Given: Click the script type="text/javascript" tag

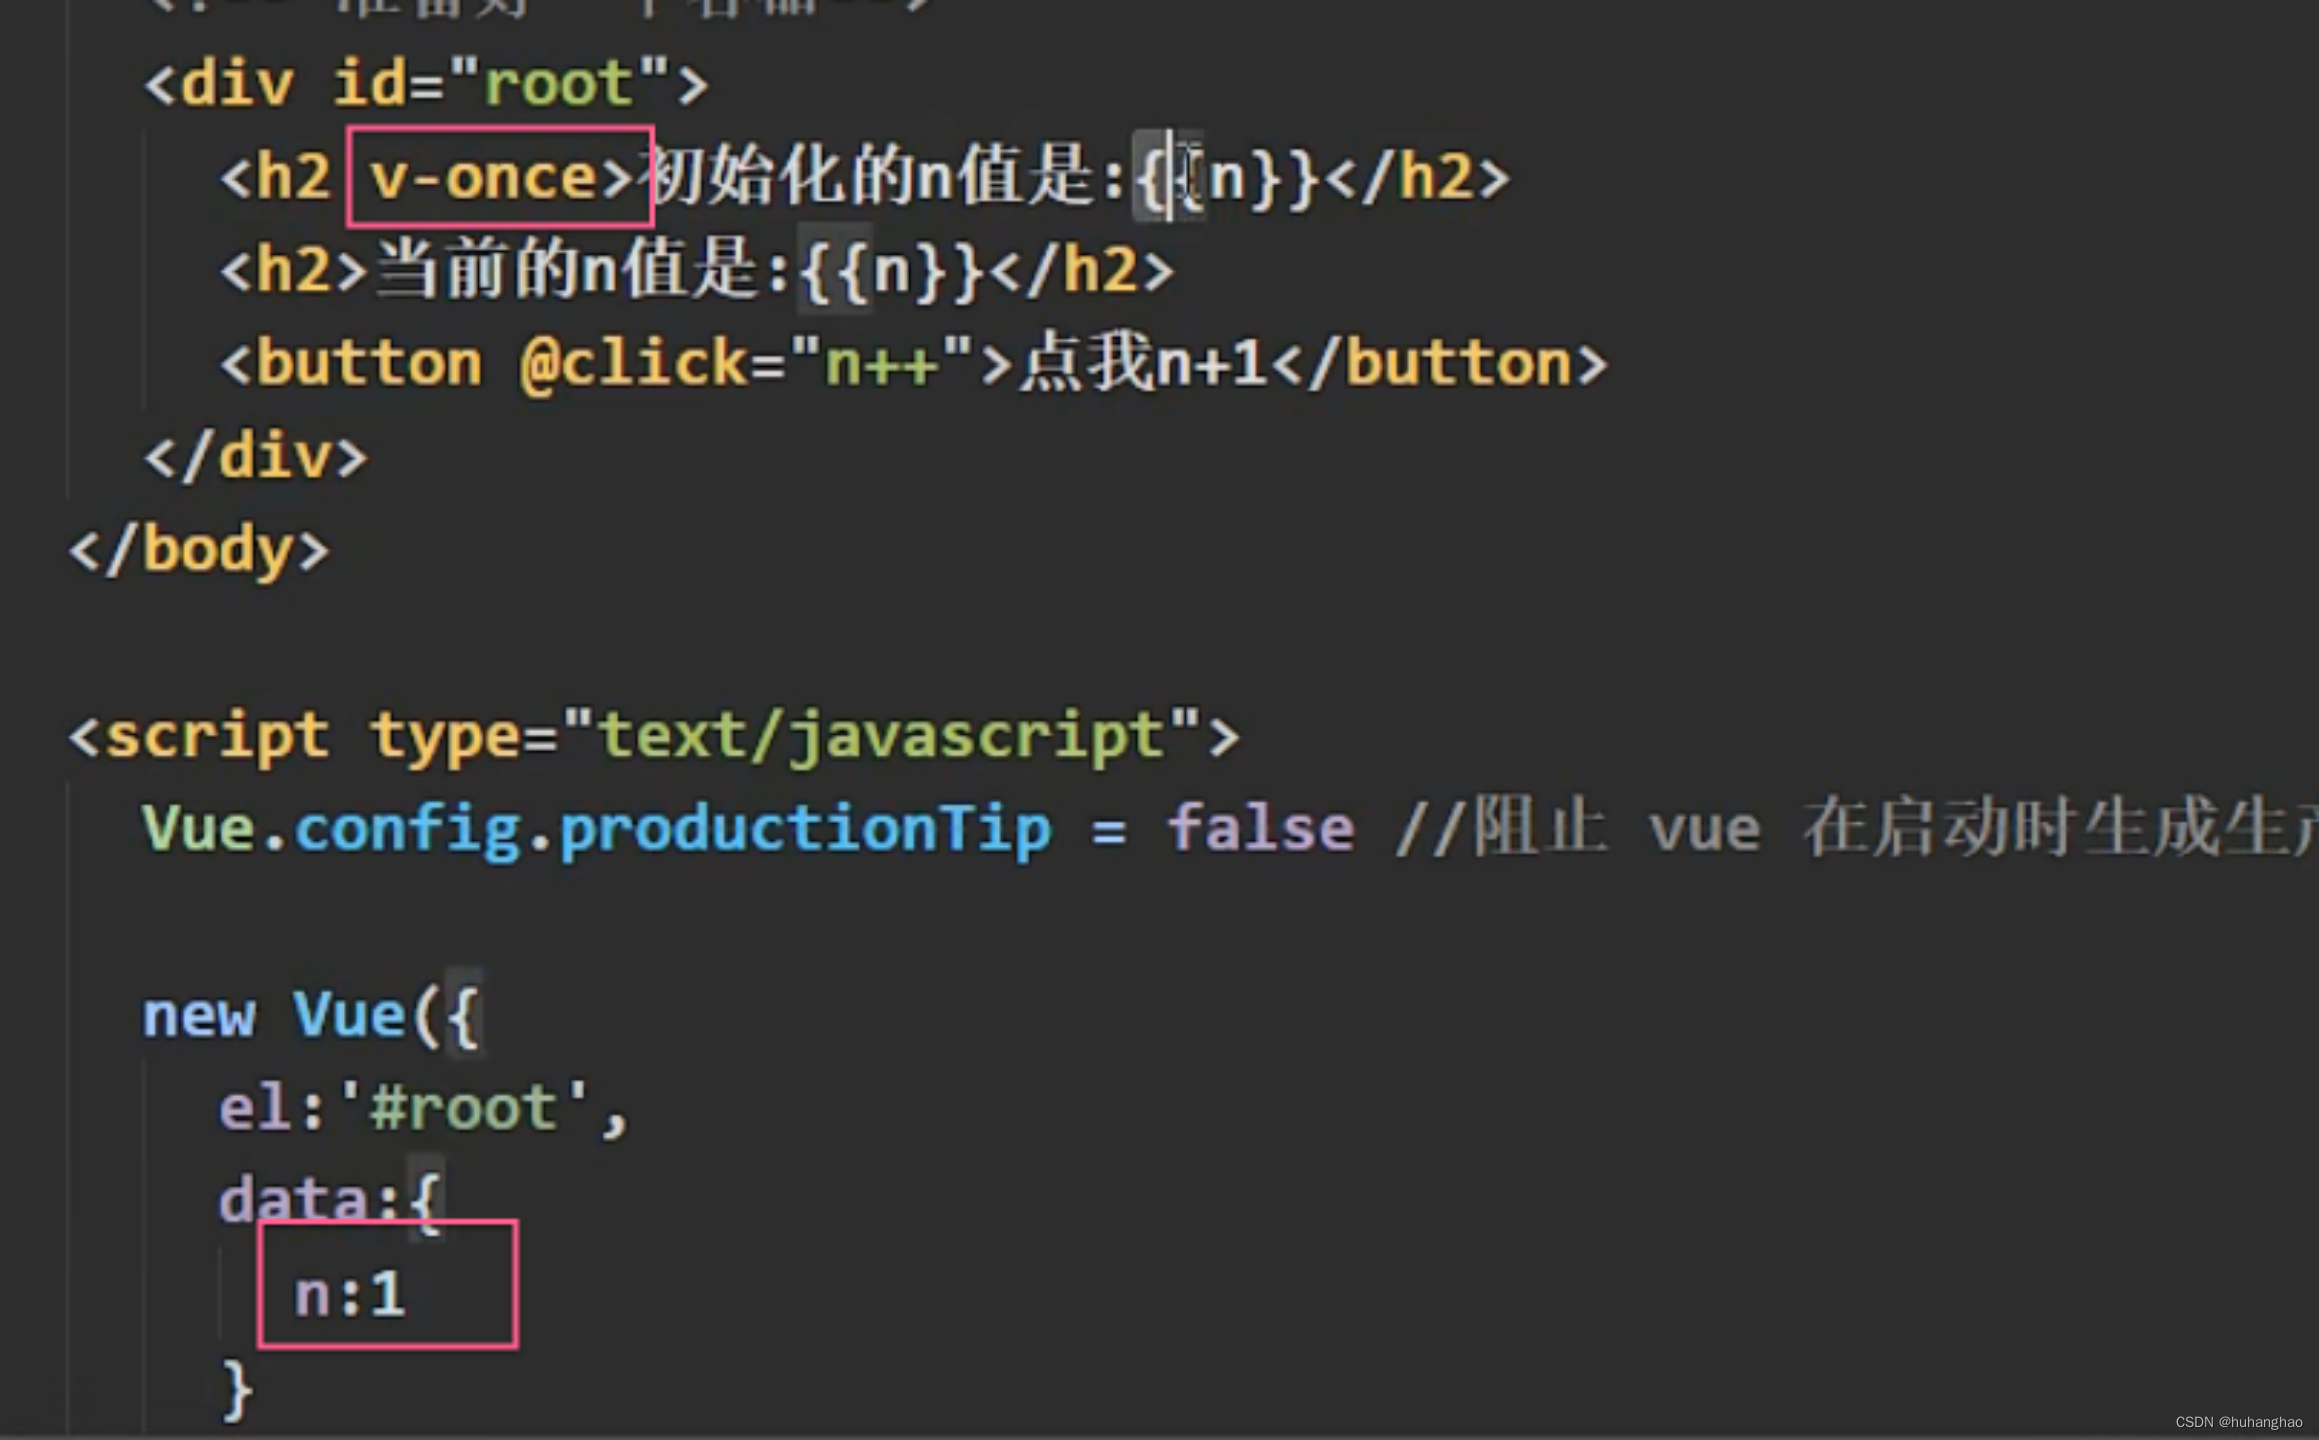Looking at the screenshot, I should (x=653, y=737).
